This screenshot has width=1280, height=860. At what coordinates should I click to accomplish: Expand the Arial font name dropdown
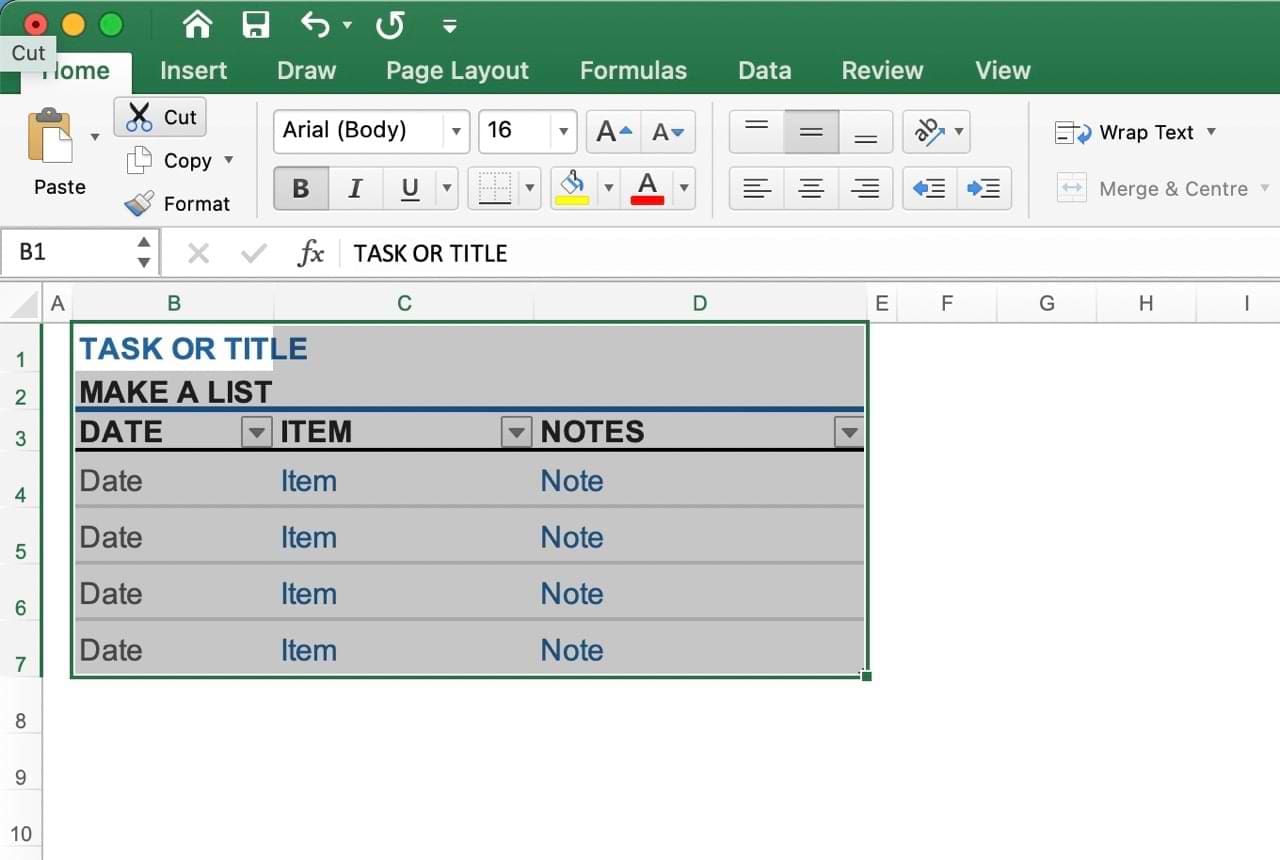[456, 131]
